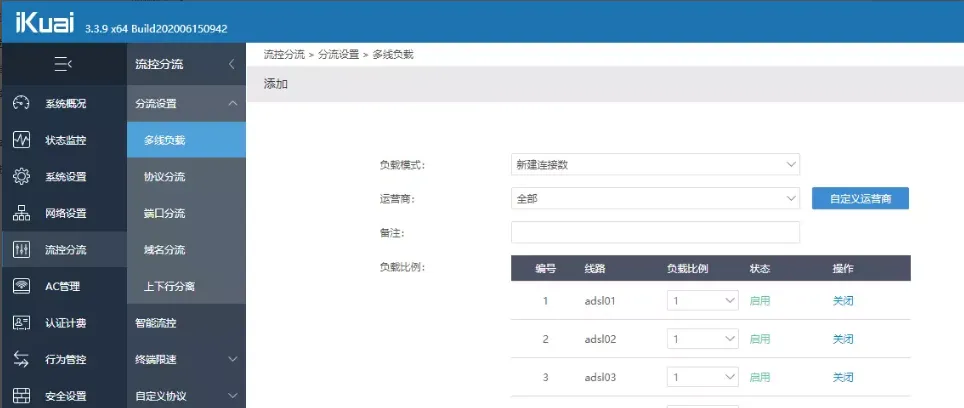Open the load ratio dropdown for adsl01

tap(703, 301)
